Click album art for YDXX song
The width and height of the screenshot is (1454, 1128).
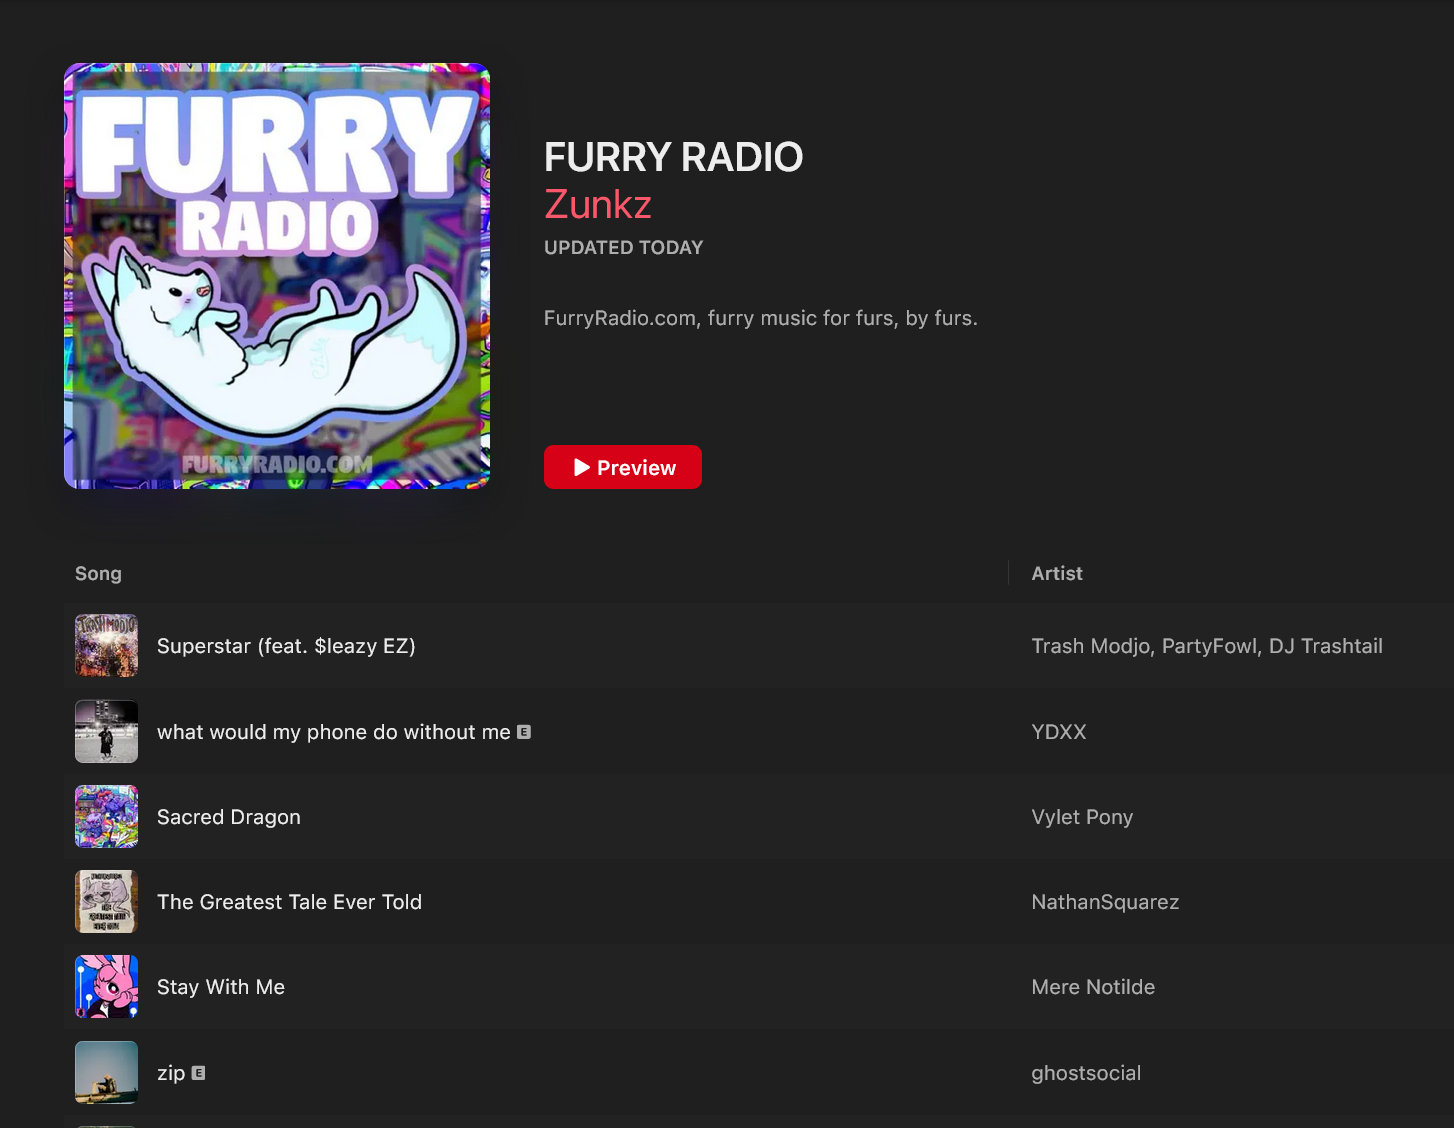click(x=106, y=731)
